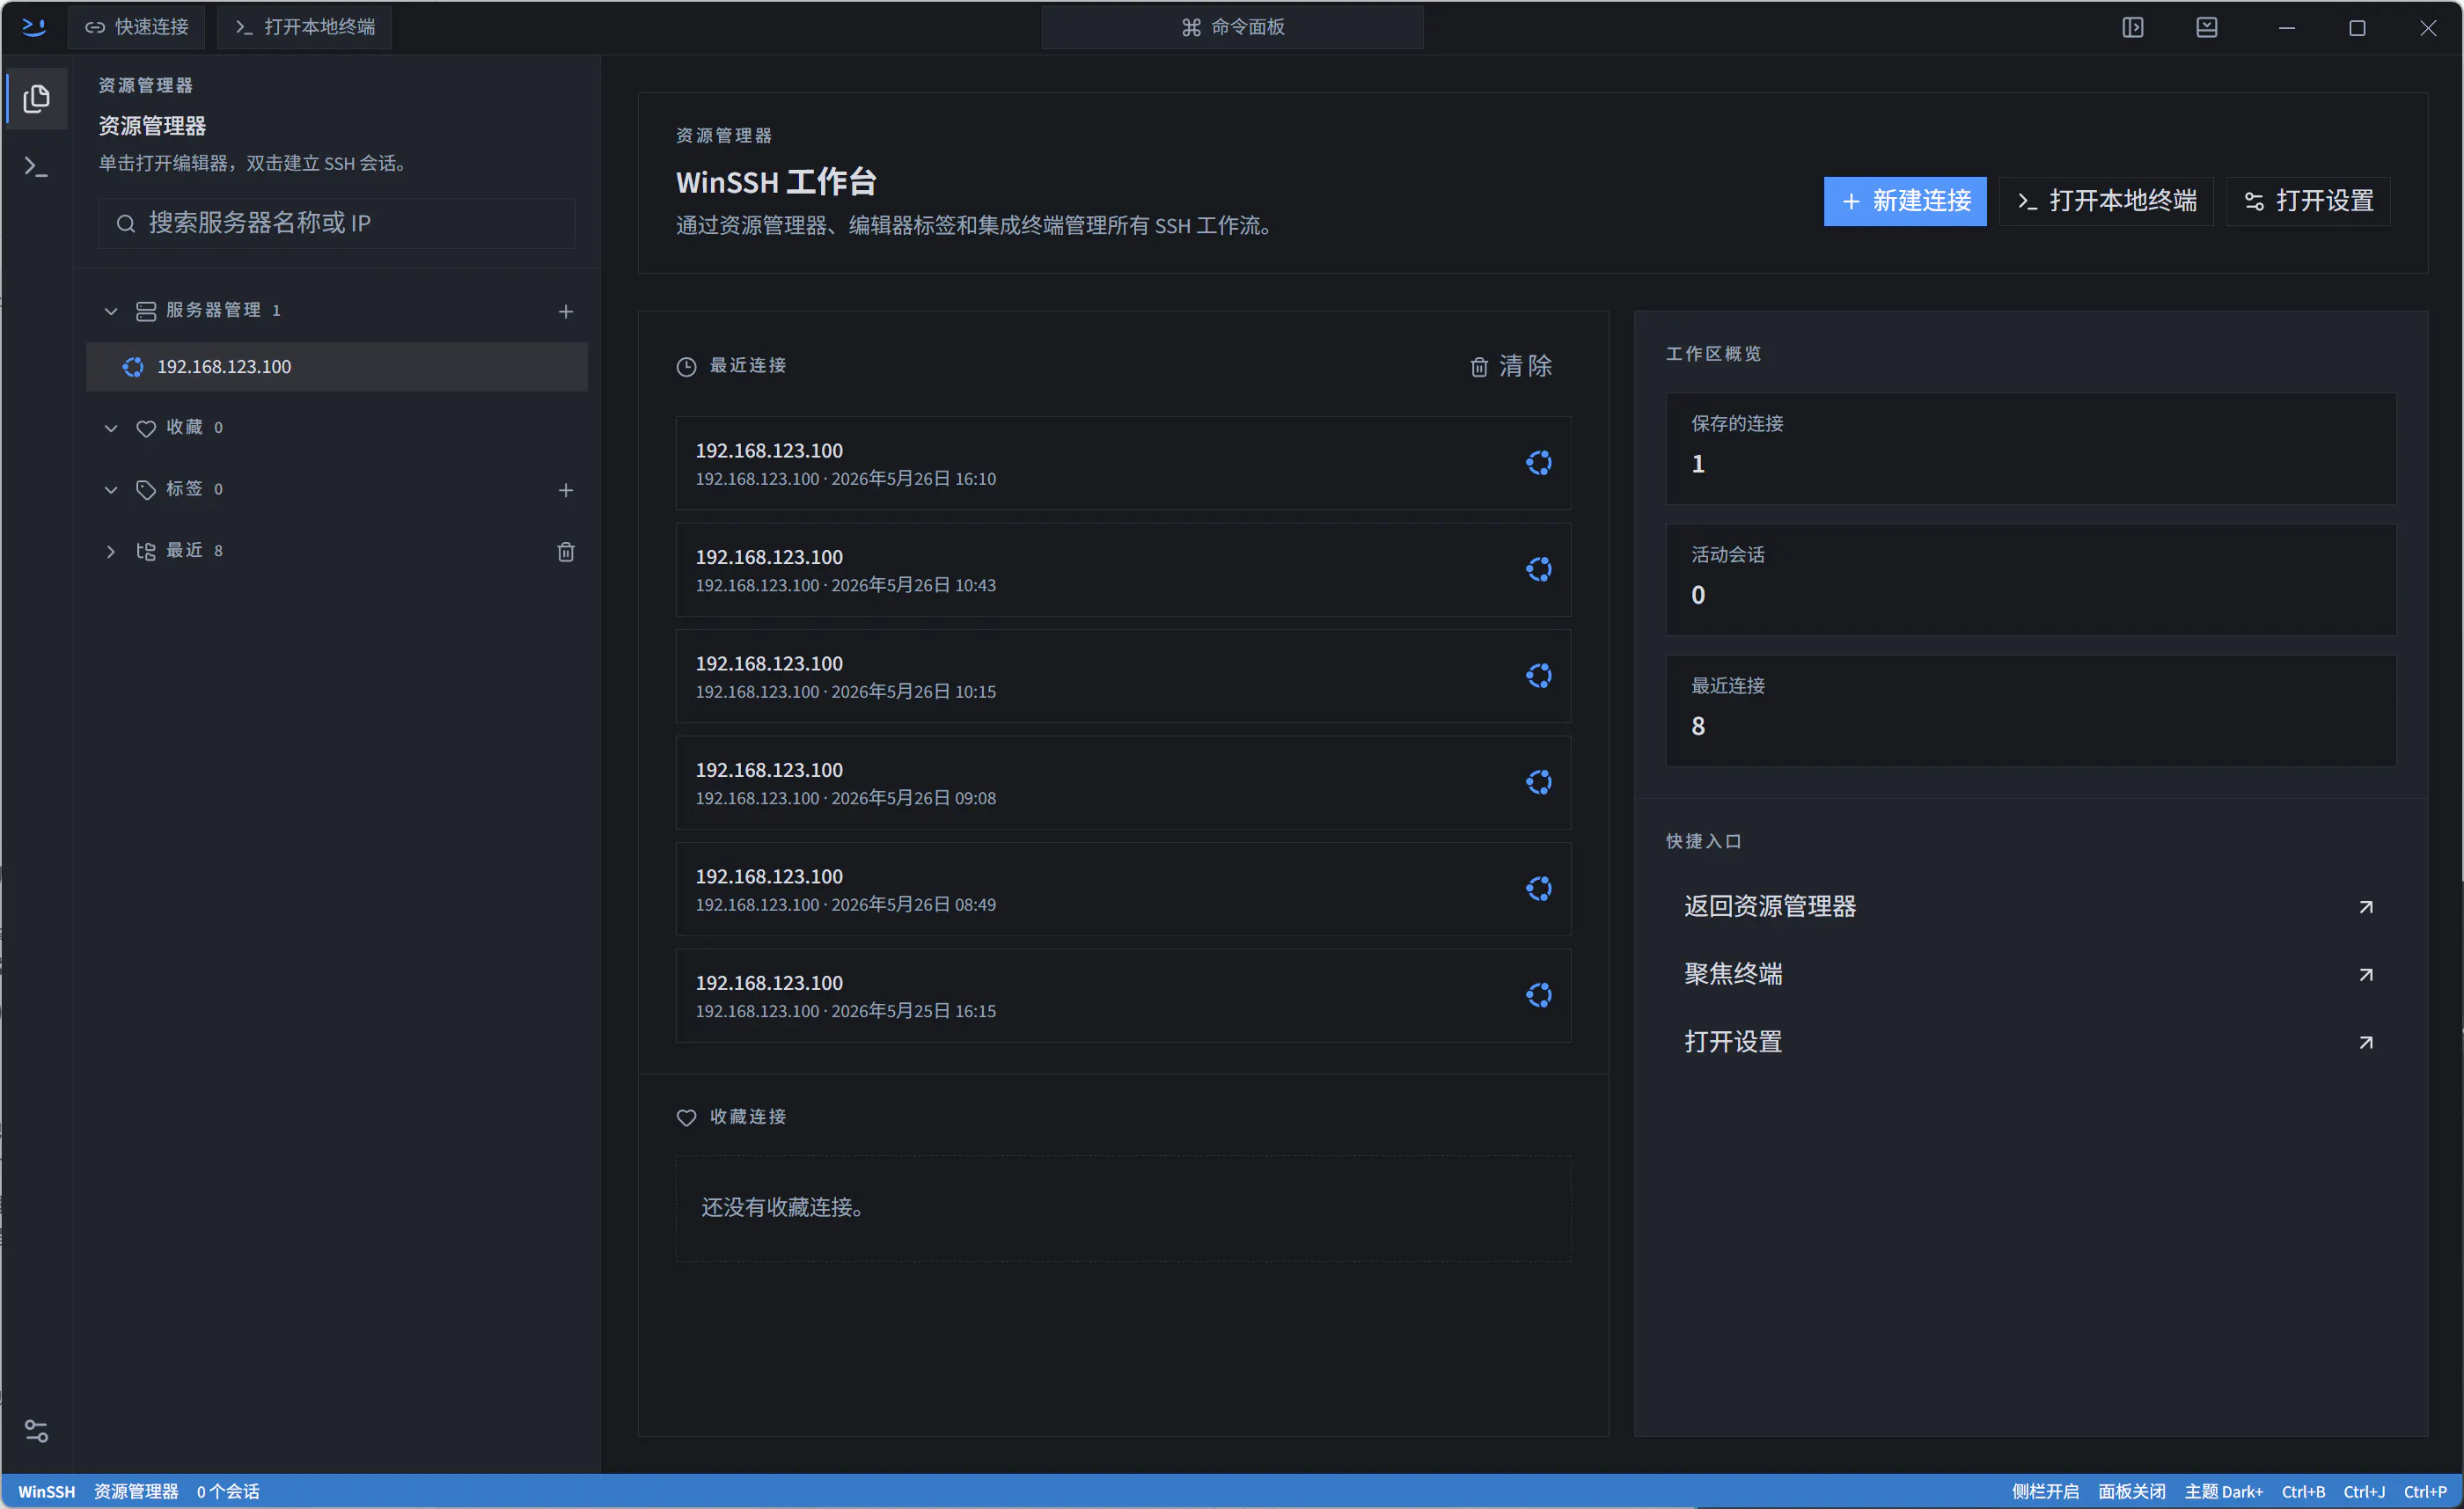Click 打开本地终端 in the title bar

coord(304,27)
